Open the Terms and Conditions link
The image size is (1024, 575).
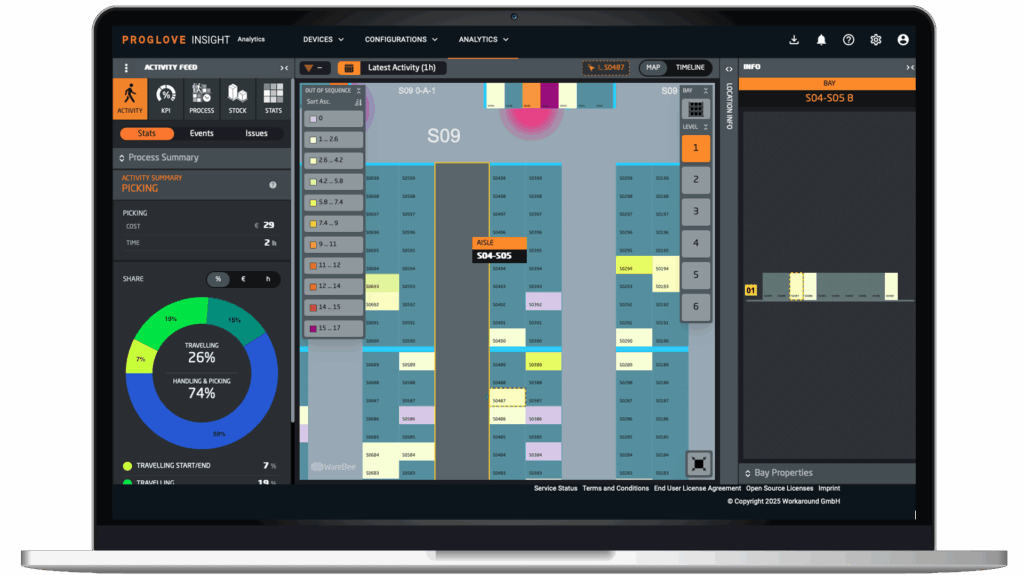tap(616, 489)
